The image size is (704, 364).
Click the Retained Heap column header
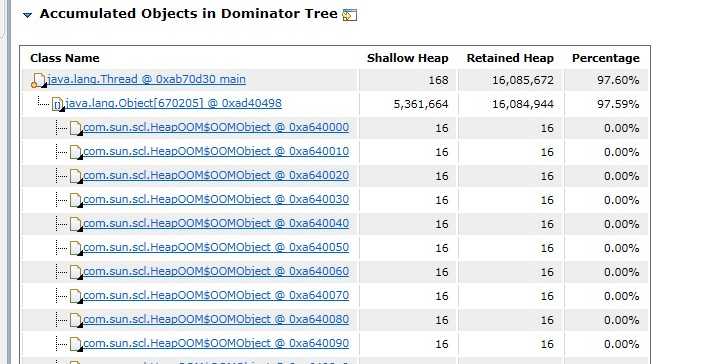pos(510,58)
